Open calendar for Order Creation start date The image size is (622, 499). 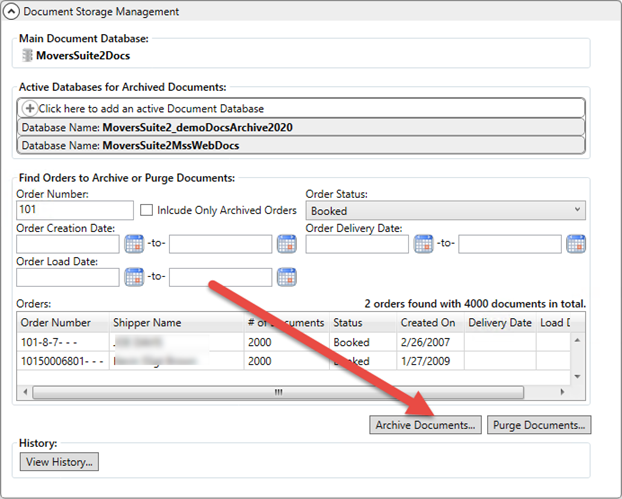pos(134,244)
